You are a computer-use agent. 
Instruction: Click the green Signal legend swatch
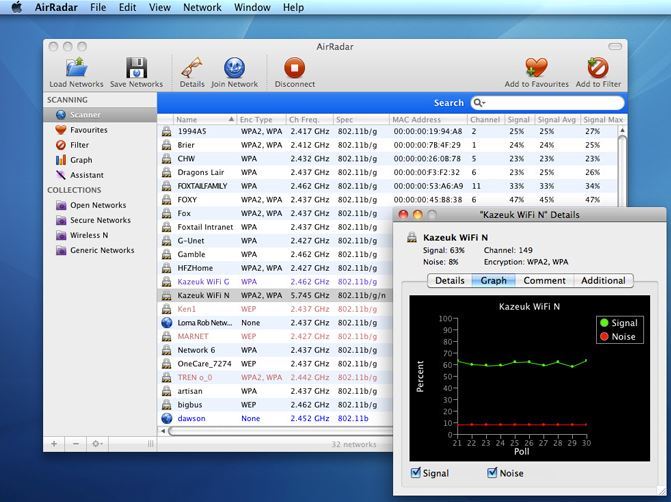[604, 323]
